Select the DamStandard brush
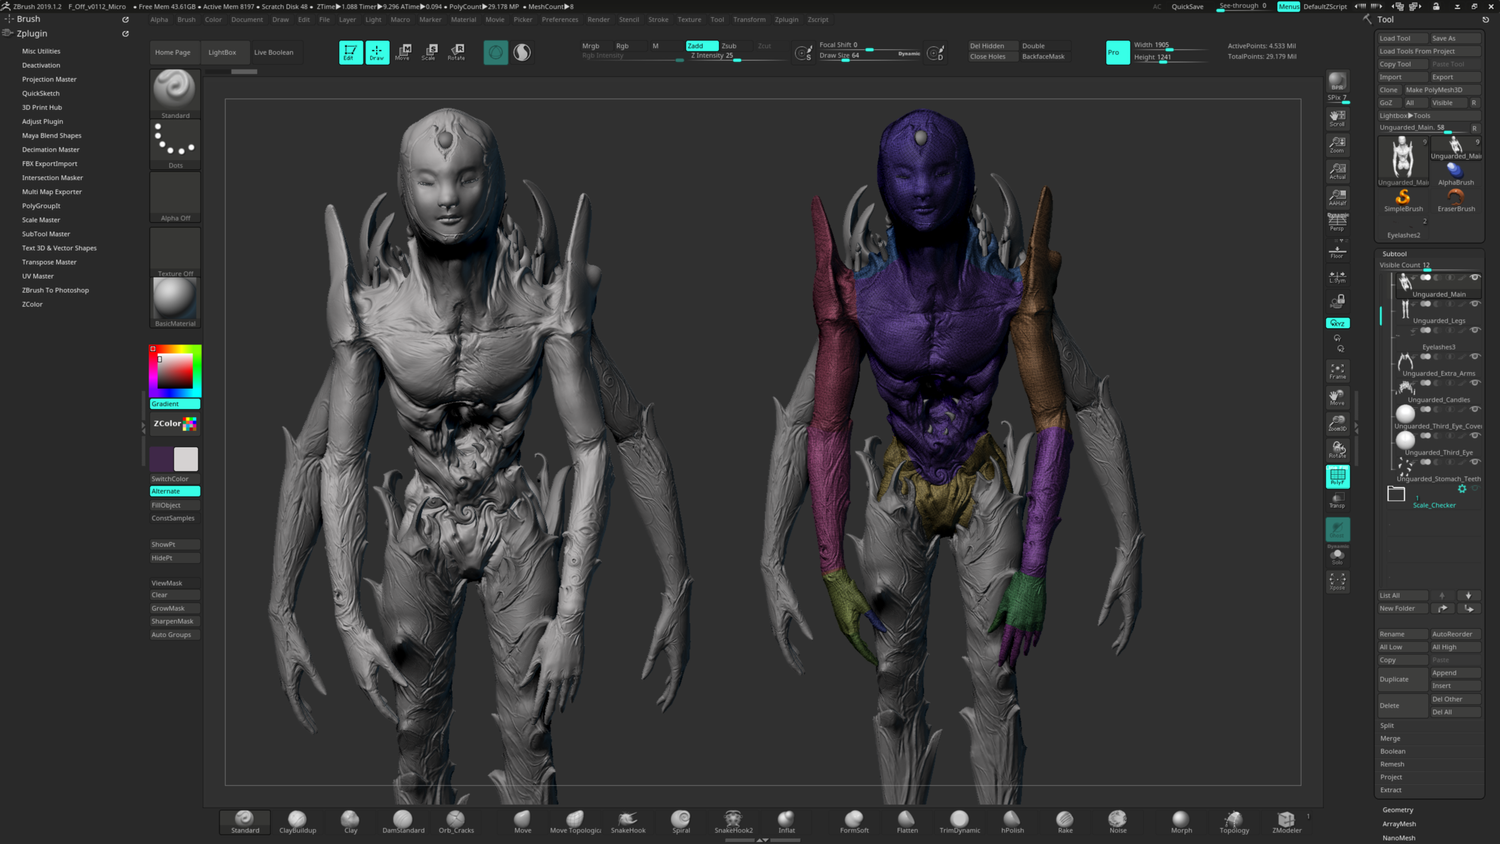 tap(403, 821)
